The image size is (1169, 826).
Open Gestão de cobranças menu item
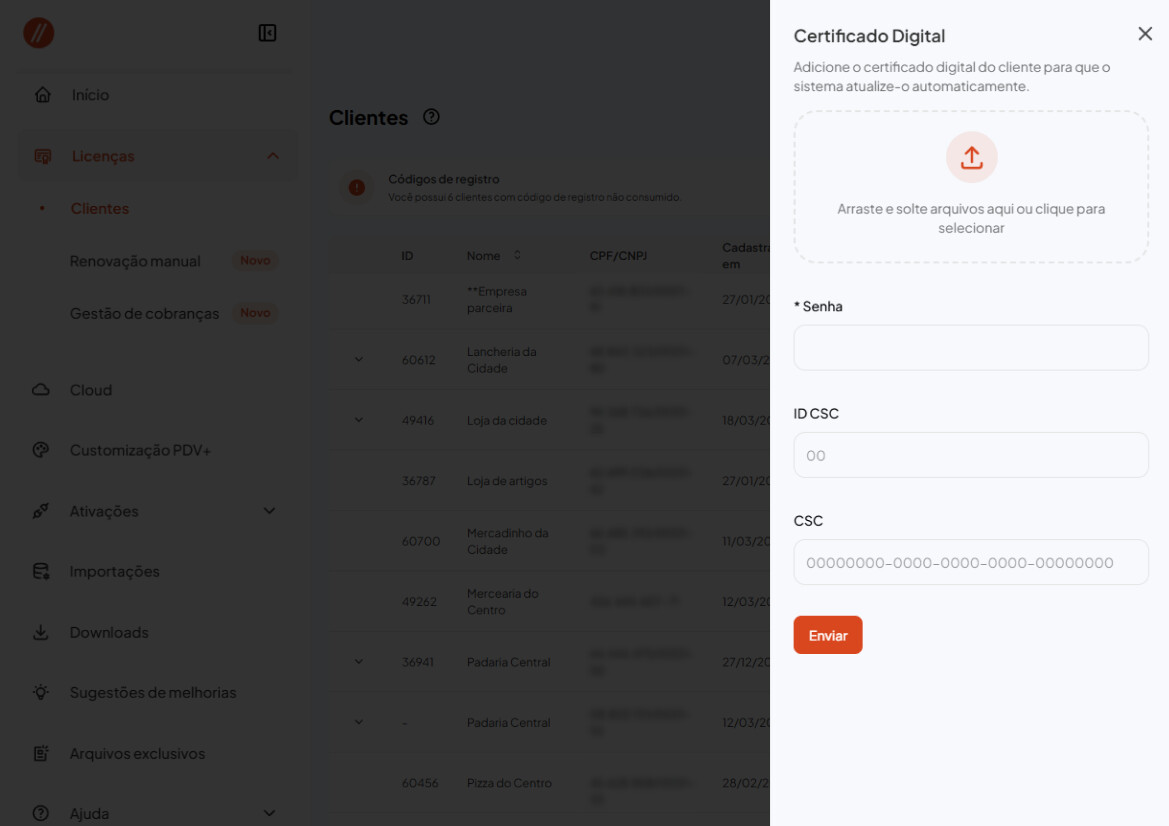144,313
